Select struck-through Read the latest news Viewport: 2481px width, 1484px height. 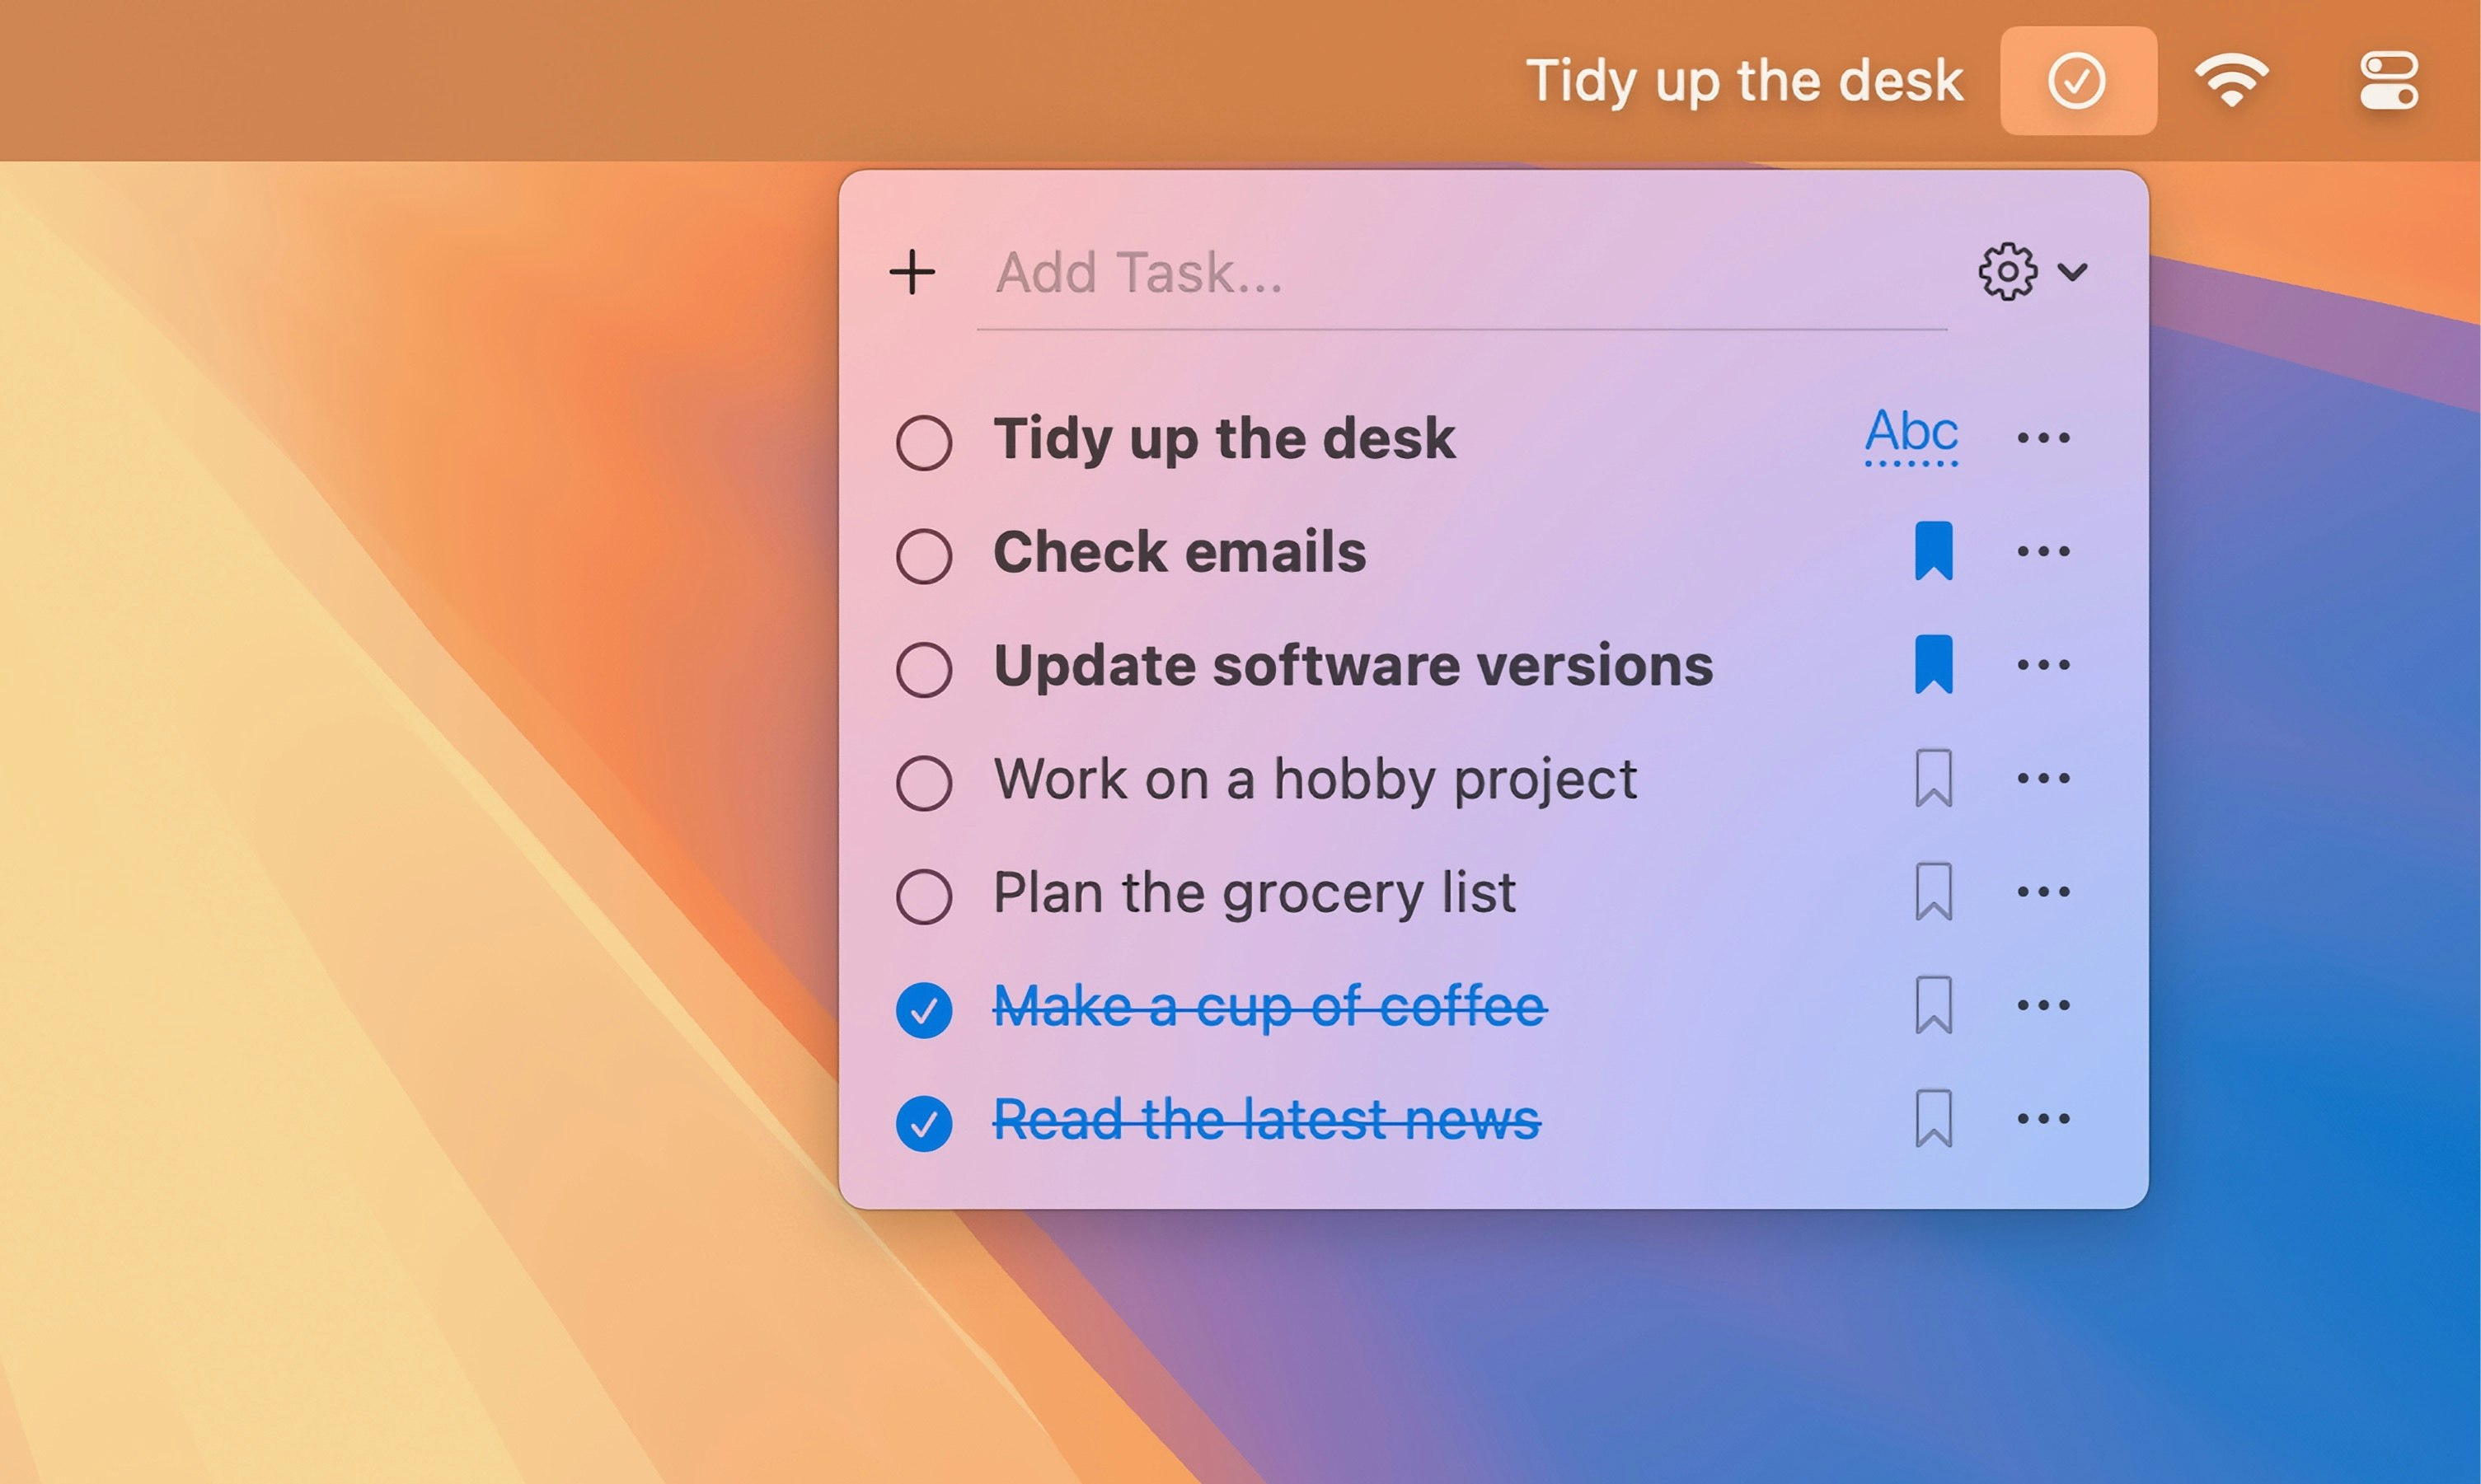[1267, 1119]
